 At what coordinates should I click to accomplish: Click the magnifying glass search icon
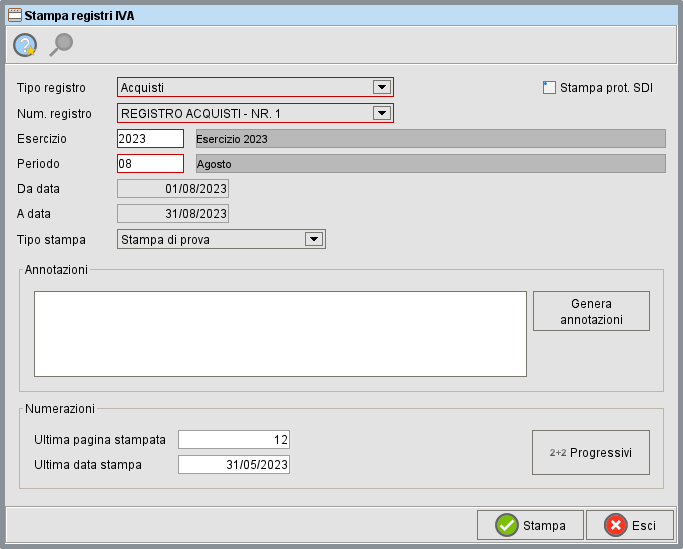[61, 45]
